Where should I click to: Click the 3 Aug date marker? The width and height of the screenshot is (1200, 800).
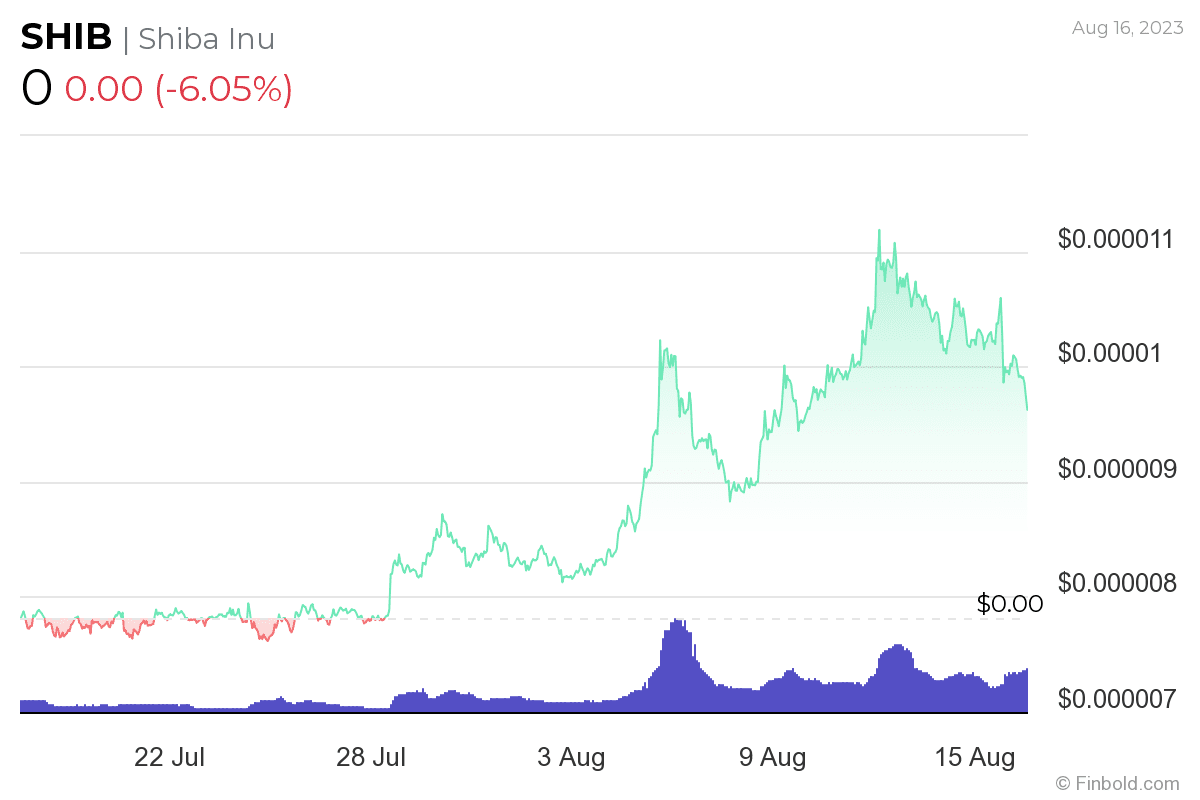[571, 757]
